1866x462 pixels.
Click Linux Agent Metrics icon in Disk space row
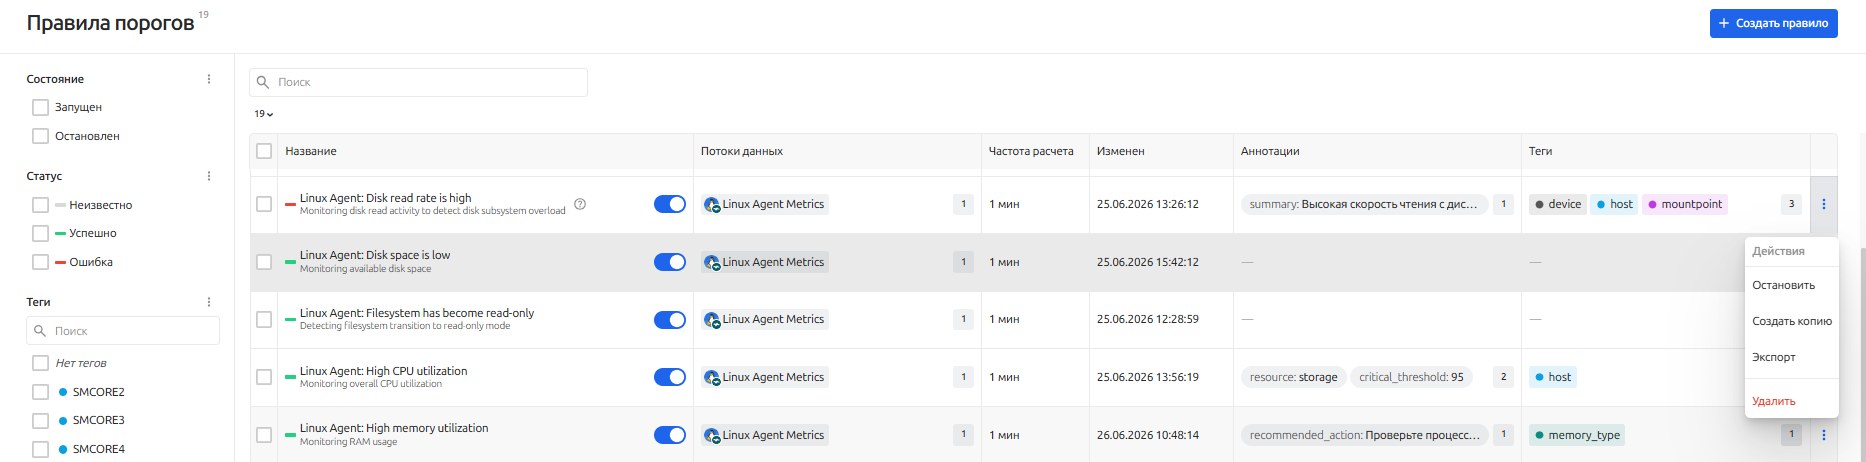pos(712,263)
